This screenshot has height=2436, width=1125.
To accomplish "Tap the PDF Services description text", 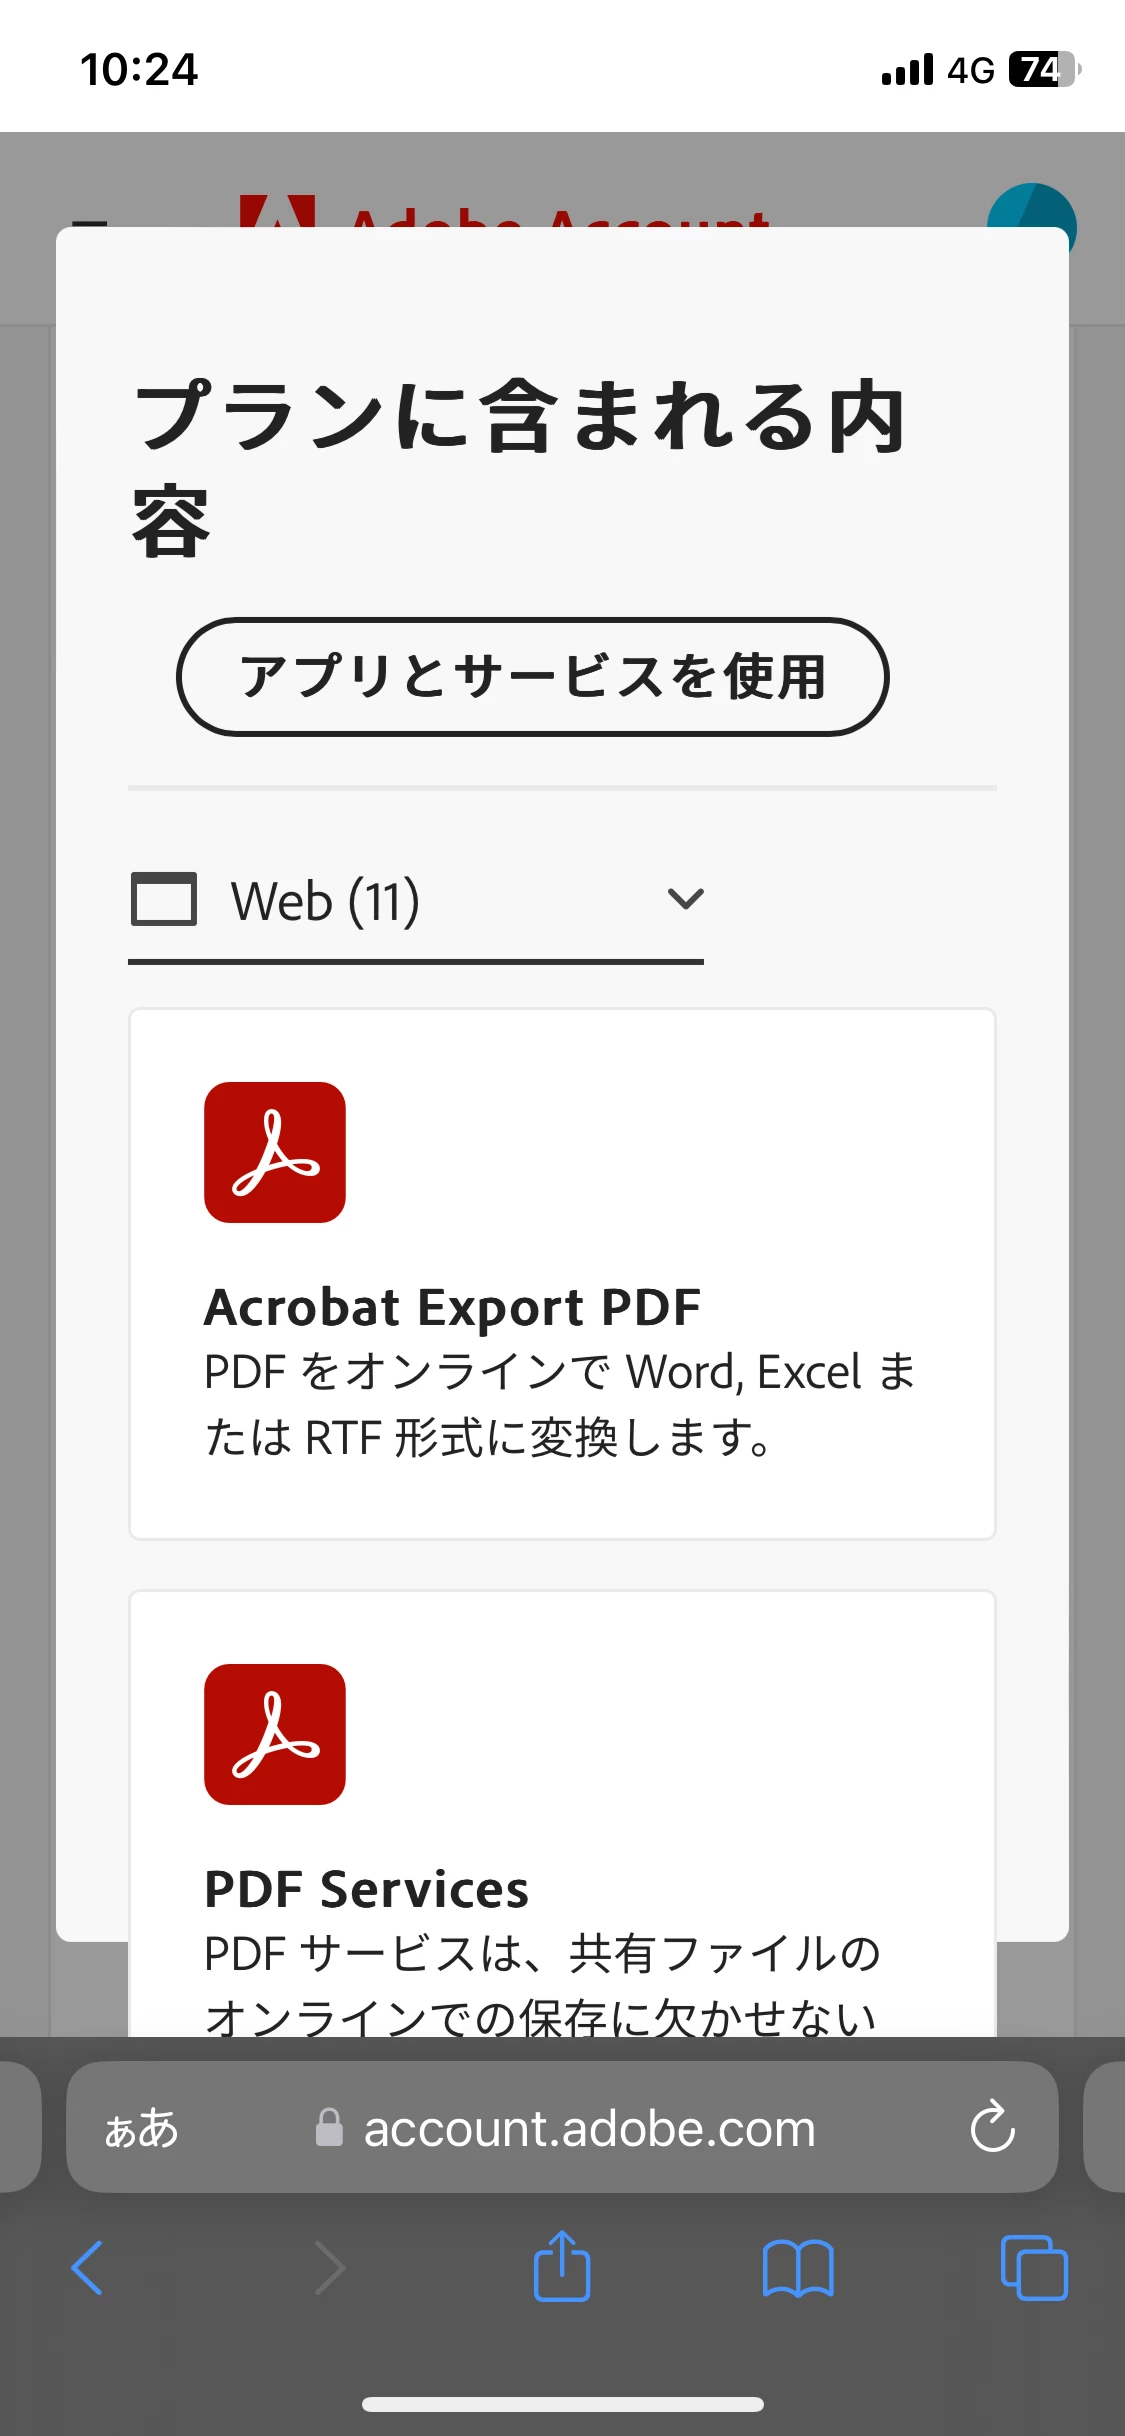I will tap(541, 1985).
